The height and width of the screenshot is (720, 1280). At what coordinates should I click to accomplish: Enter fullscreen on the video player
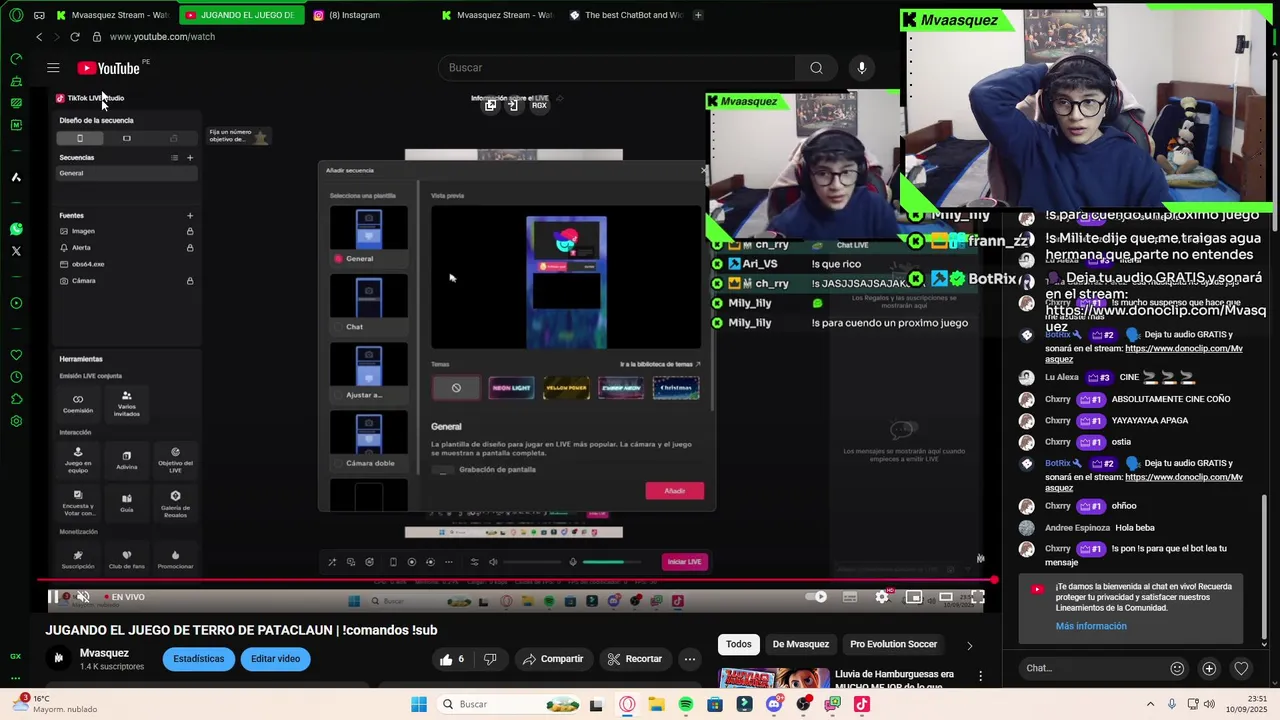tap(977, 597)
